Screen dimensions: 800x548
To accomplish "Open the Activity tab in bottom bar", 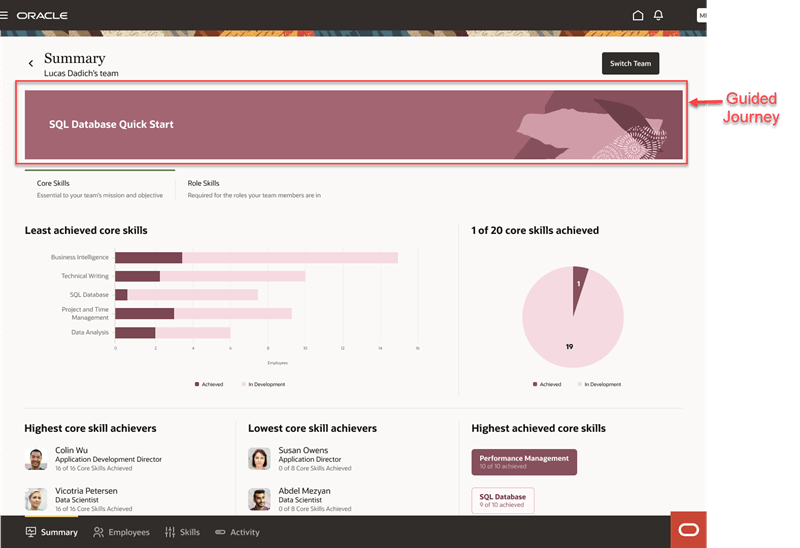I will tap(237, 532).
